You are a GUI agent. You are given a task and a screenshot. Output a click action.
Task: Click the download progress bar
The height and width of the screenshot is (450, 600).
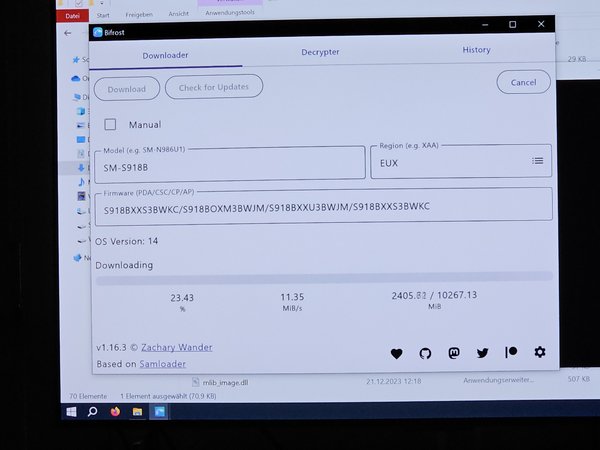click(x=324, y=278)
